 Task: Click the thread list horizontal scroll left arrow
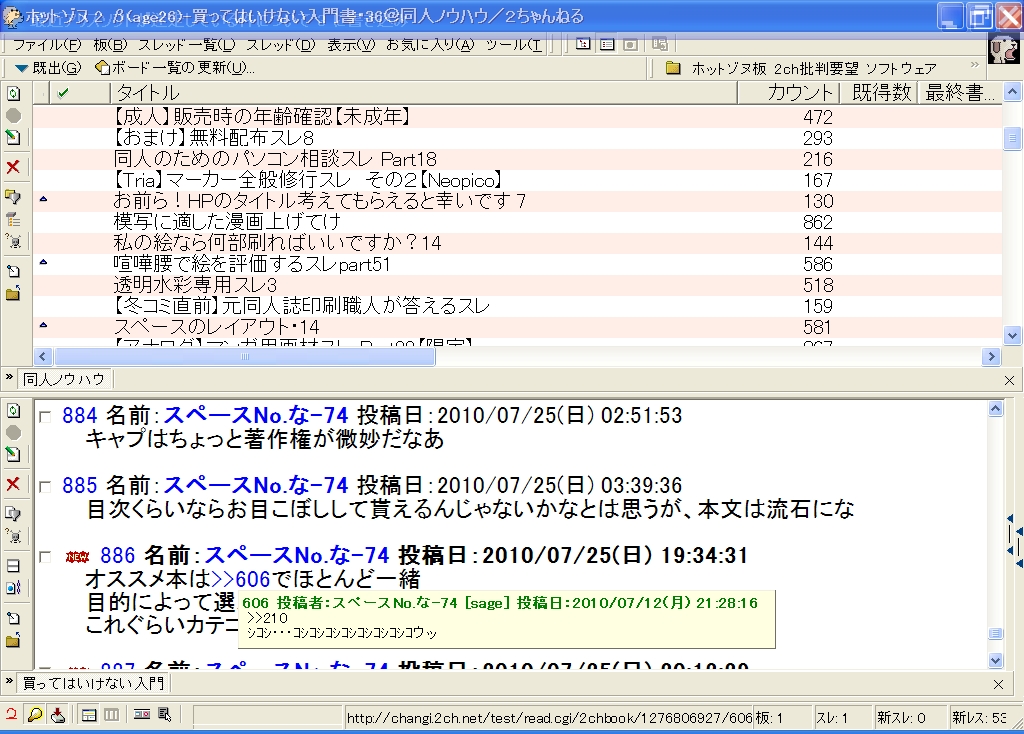(42, 357)
